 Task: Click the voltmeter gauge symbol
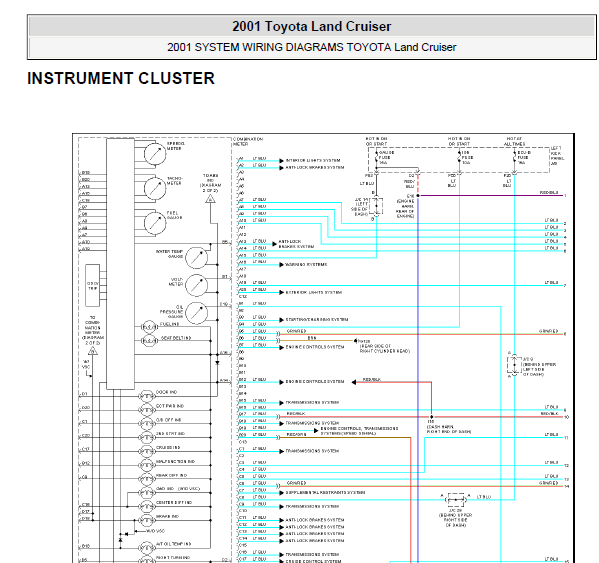(x=196, y=285)
